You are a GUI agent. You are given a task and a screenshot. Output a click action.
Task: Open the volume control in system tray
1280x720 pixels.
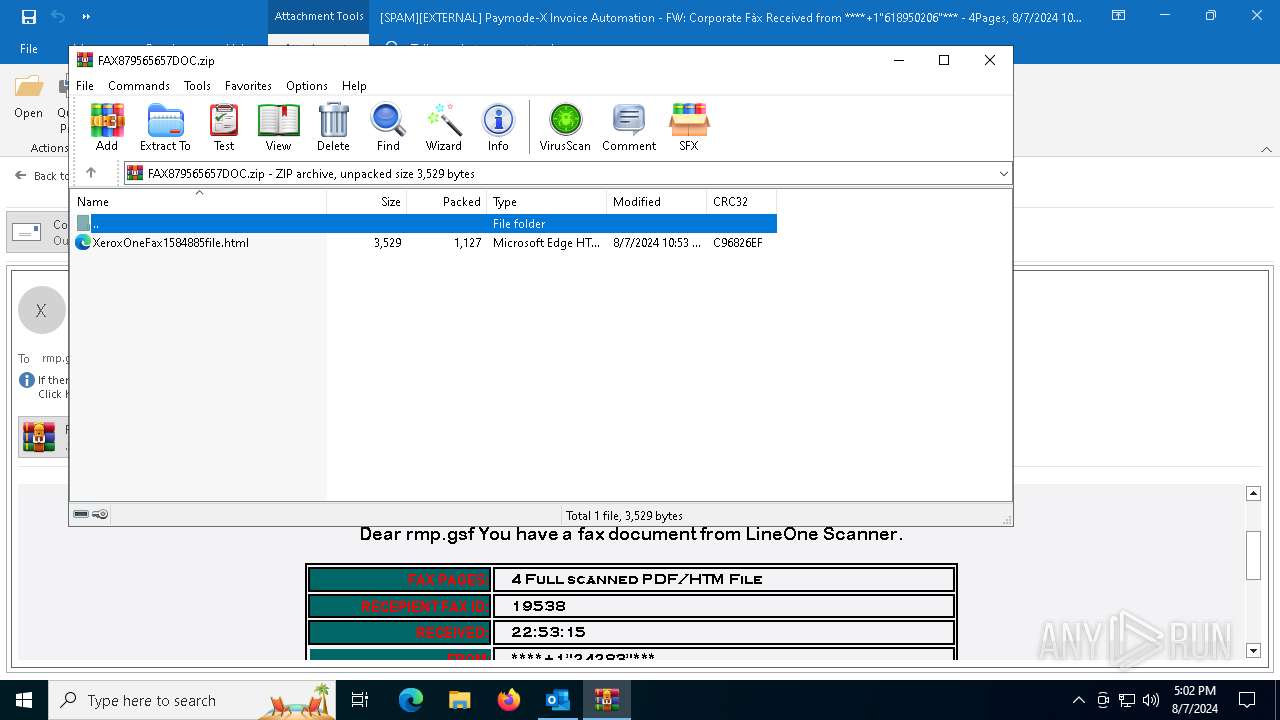(x=1151, y=700)
